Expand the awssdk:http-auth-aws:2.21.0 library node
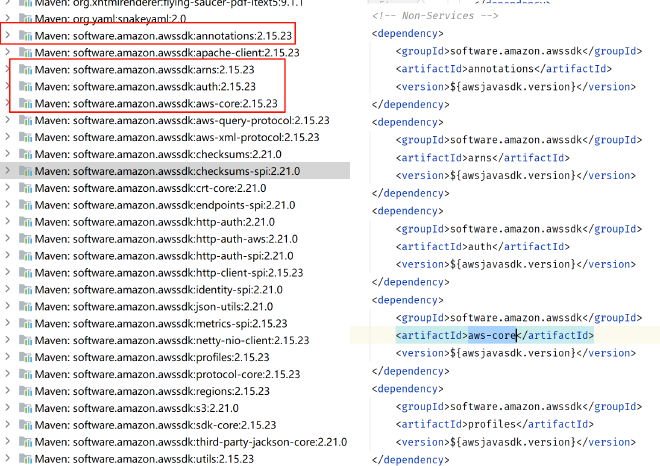 (8, 239)
